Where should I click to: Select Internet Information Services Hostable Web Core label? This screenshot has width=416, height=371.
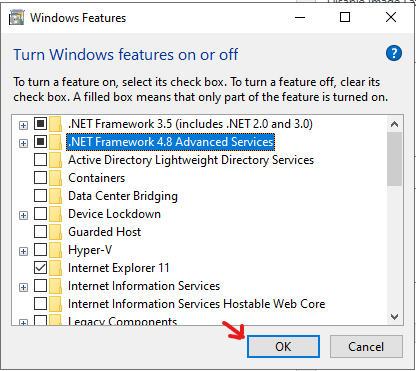click(197, 304)
